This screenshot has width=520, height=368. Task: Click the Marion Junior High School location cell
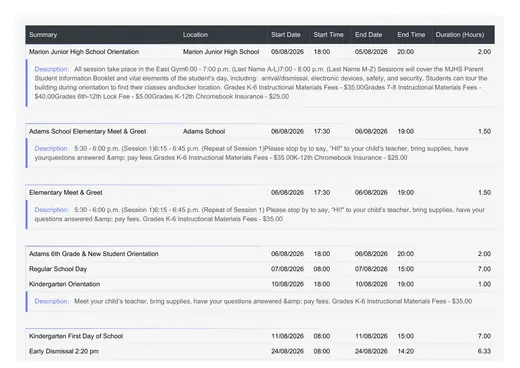tap(221, 52)
